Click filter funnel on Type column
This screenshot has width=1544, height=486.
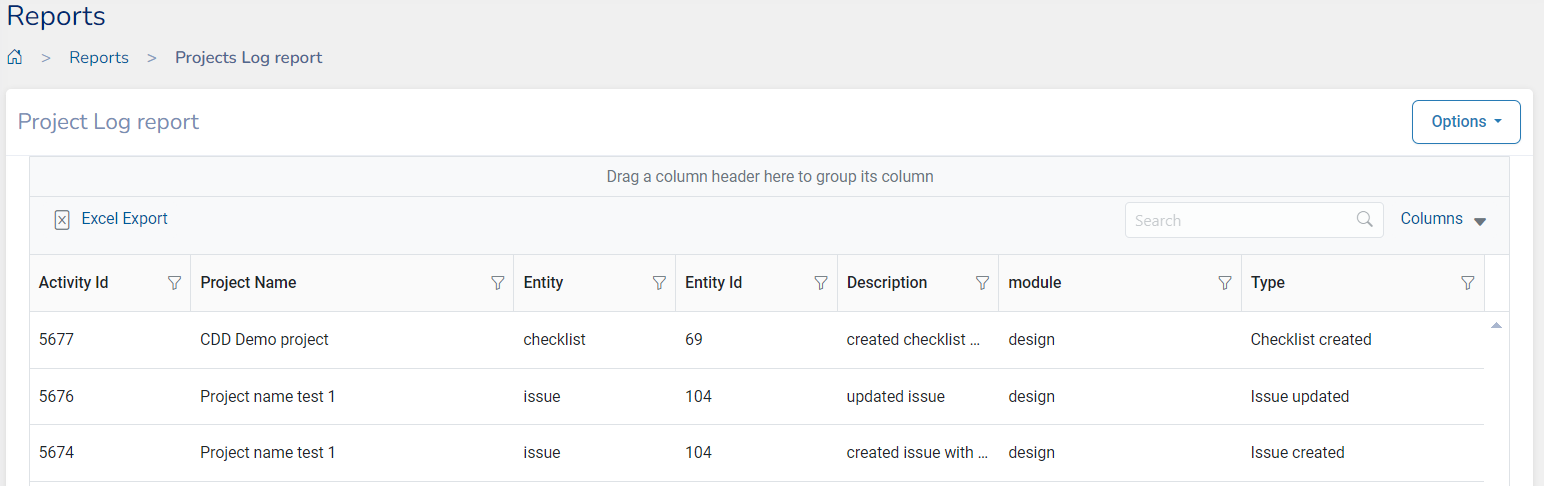pos(1467,283)
